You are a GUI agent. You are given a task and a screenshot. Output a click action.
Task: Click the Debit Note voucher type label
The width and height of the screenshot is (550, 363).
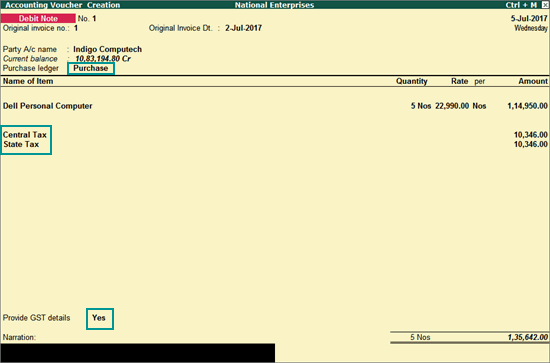click(38, 18)
